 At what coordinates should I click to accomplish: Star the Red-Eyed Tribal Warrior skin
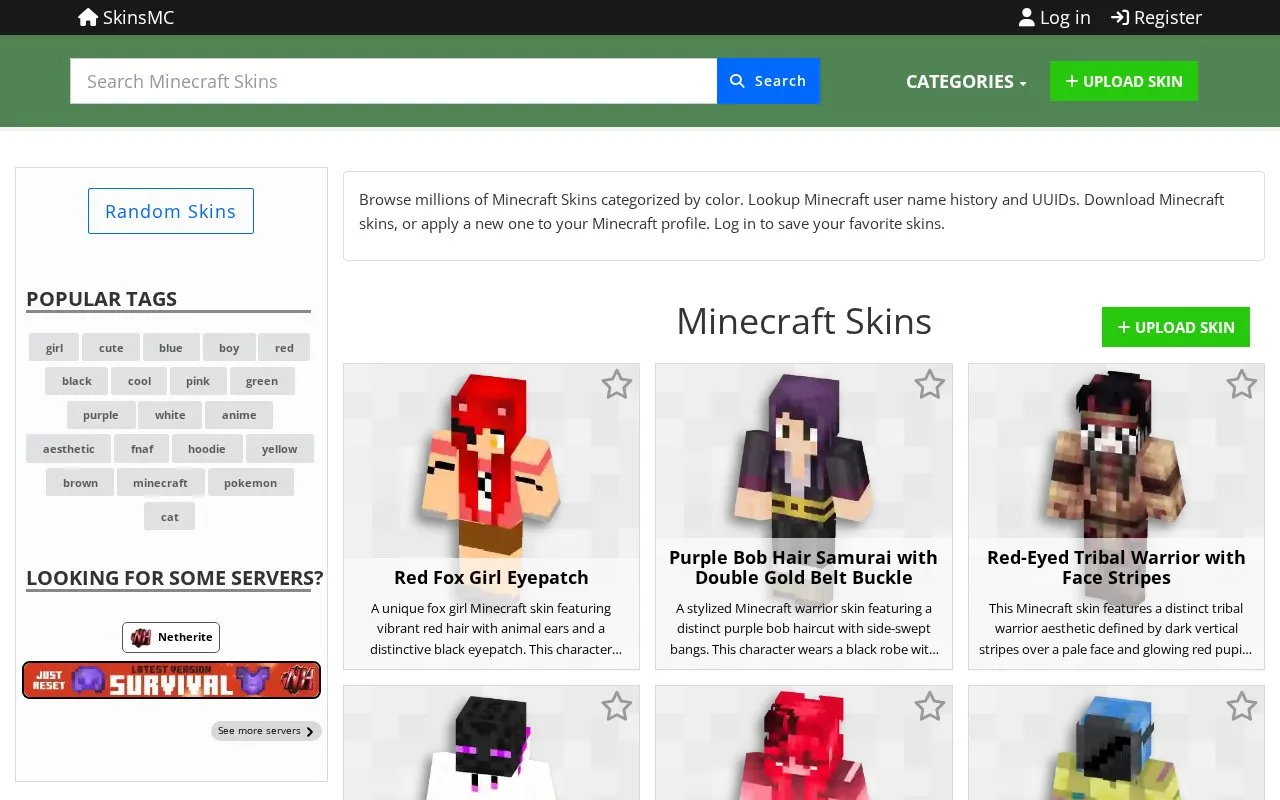[x=1242, y=385]
